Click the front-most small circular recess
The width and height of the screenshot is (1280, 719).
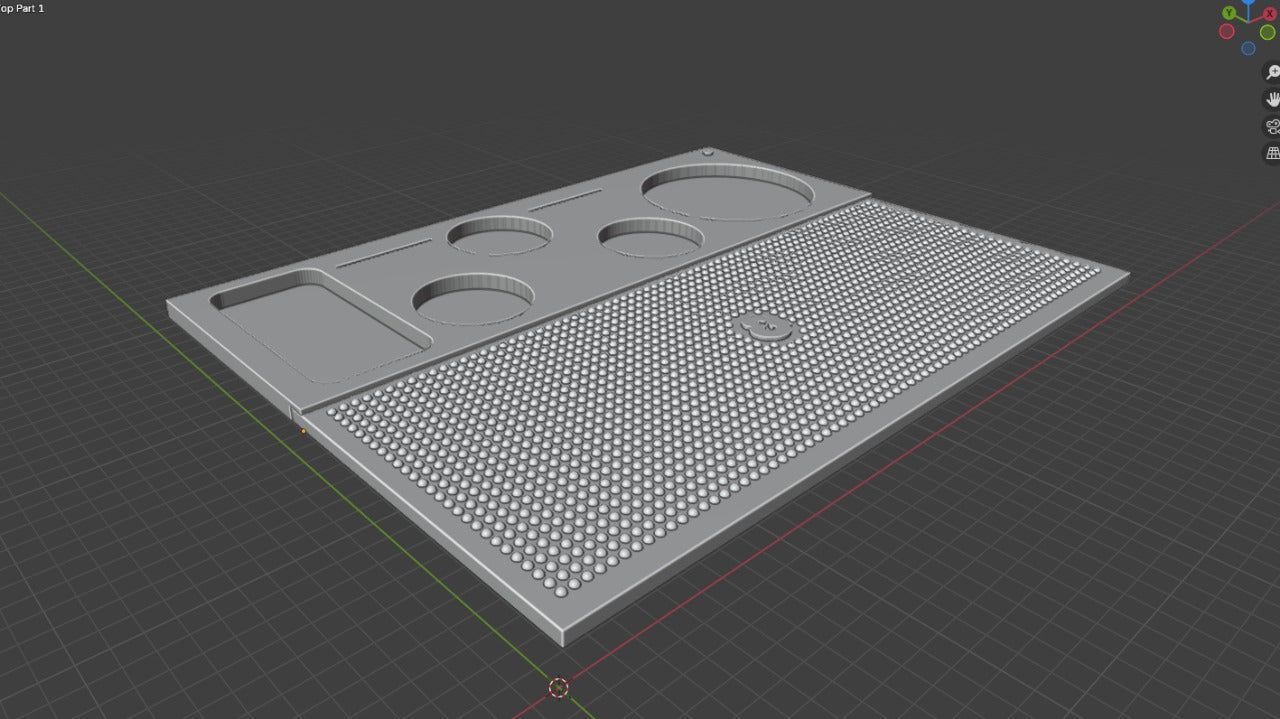(x=473, y=299)
